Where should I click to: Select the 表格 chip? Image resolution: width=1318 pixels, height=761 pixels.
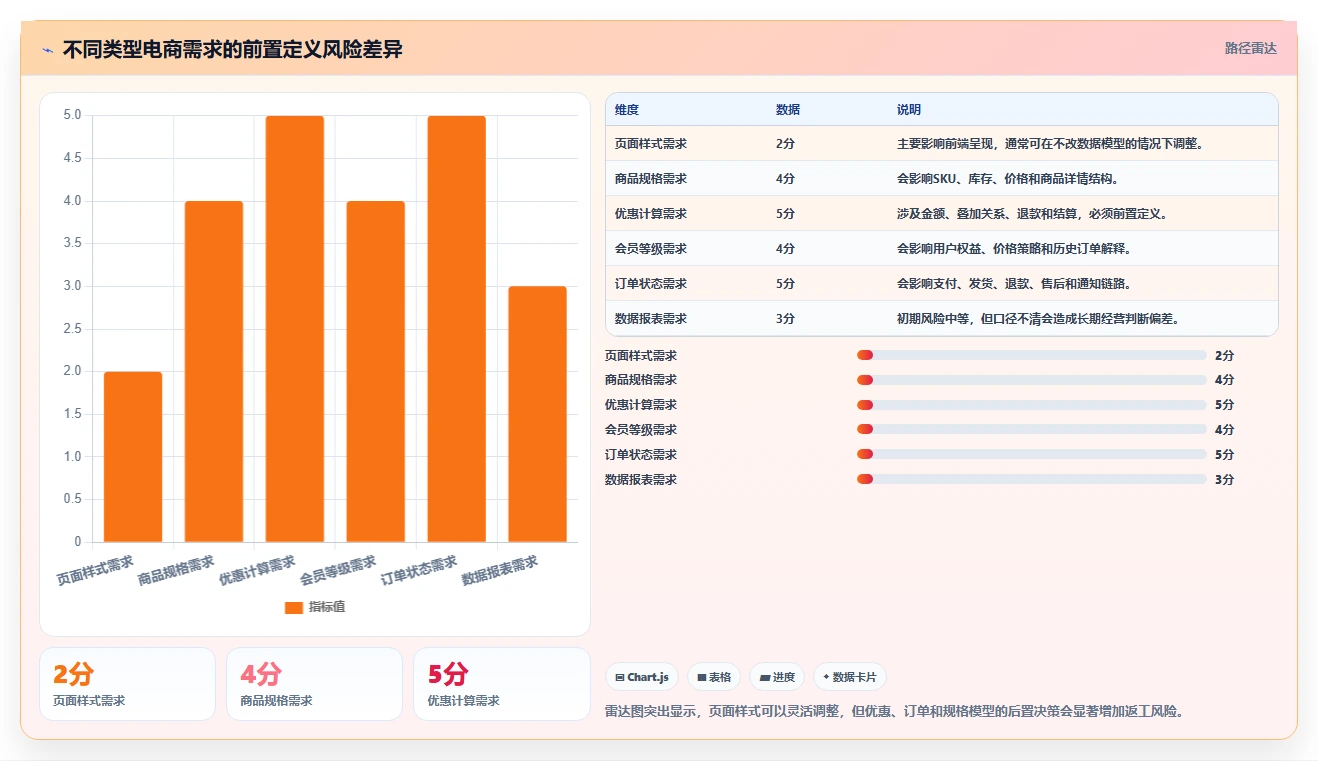coord(714,677)
